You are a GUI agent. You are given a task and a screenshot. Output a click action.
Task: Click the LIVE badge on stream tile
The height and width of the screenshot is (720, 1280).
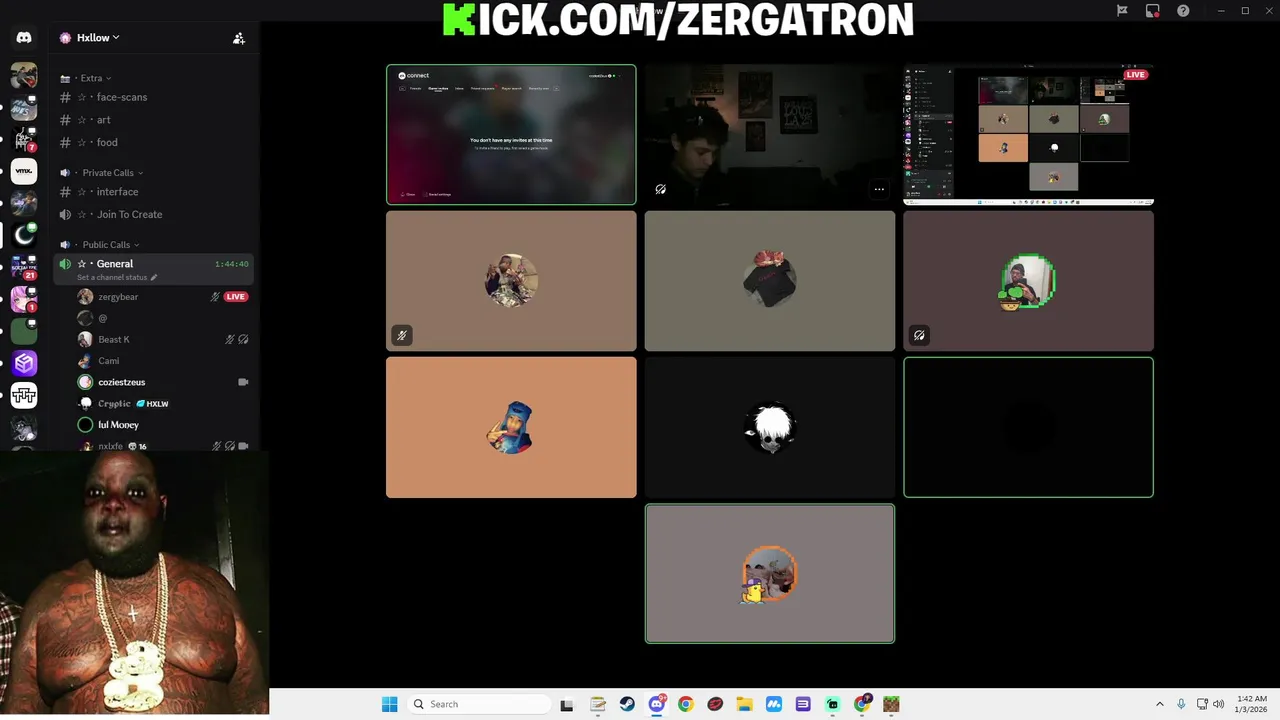tap(1135, 75)
